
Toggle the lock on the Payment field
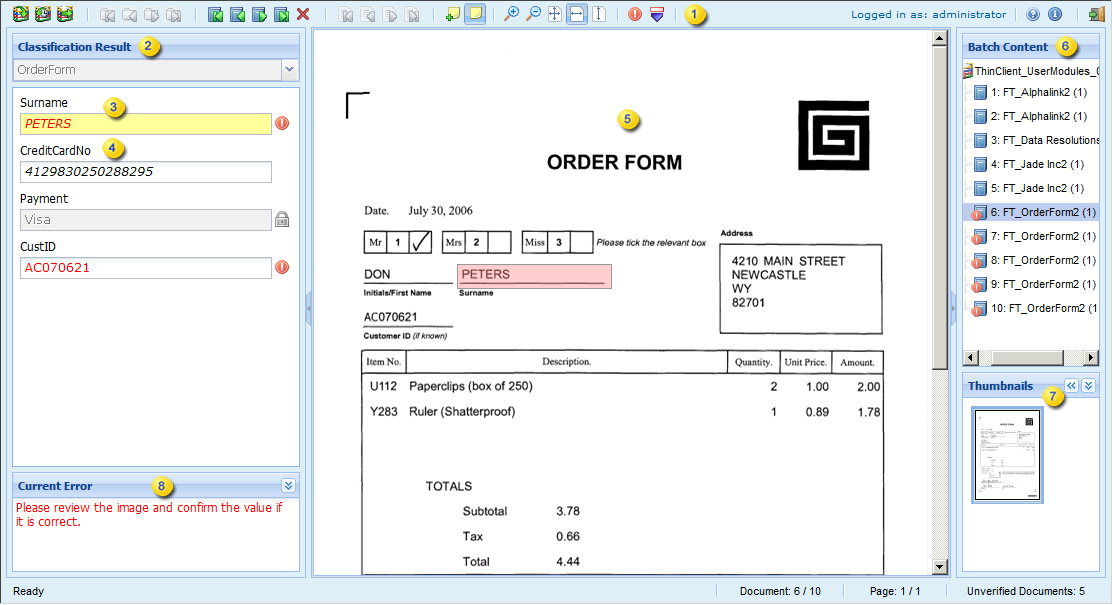[282, 219]
